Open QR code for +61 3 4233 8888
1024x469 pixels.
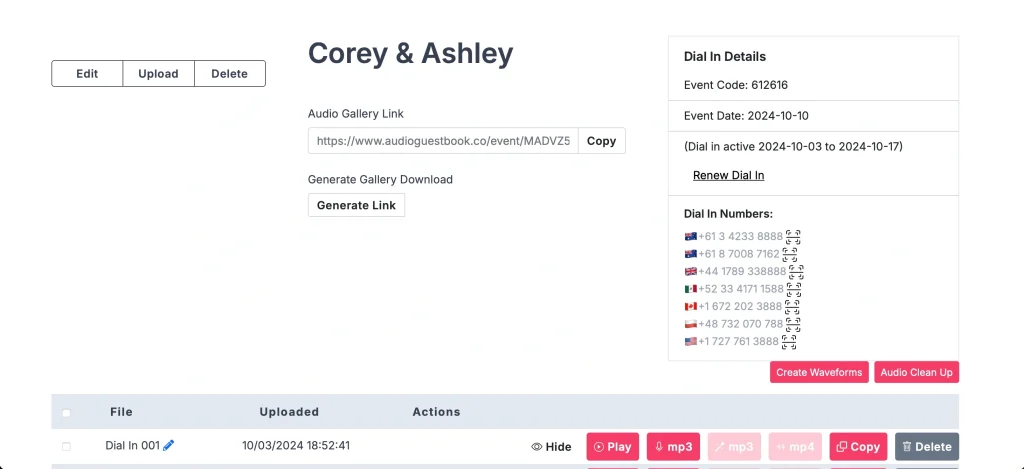[793, 237]
